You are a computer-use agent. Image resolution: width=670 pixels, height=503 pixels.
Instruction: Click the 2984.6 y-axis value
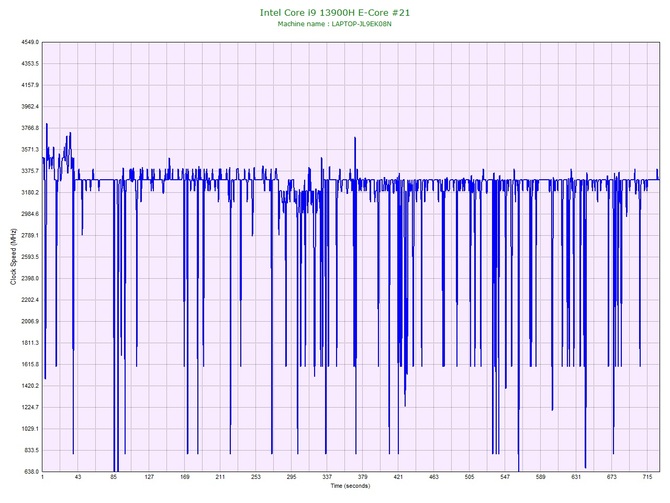tap(30, 214)
